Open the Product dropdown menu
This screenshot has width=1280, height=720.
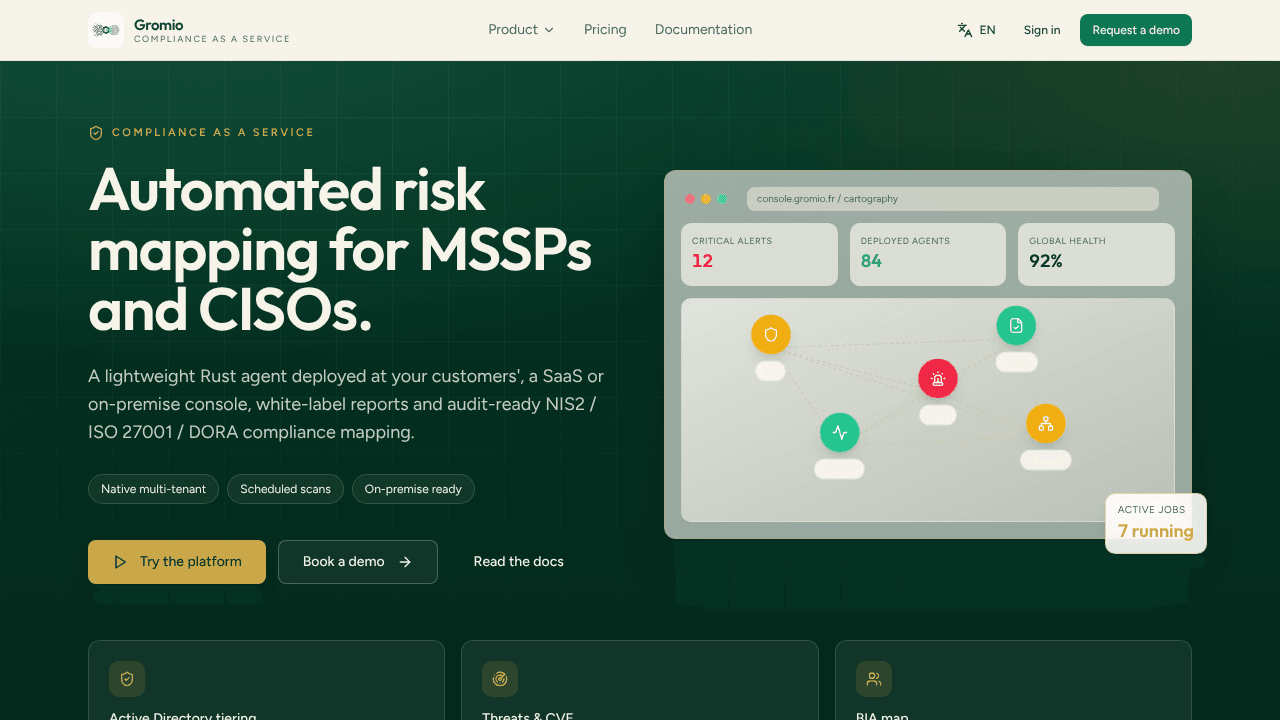[x=521, y=30]
